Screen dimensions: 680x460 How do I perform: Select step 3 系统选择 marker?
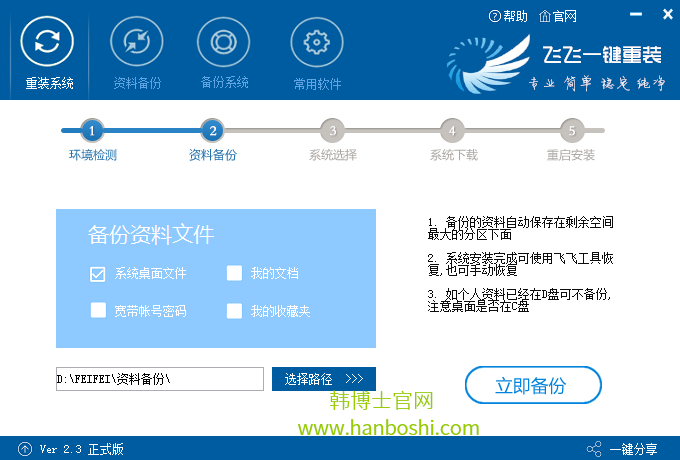[332, 130]
